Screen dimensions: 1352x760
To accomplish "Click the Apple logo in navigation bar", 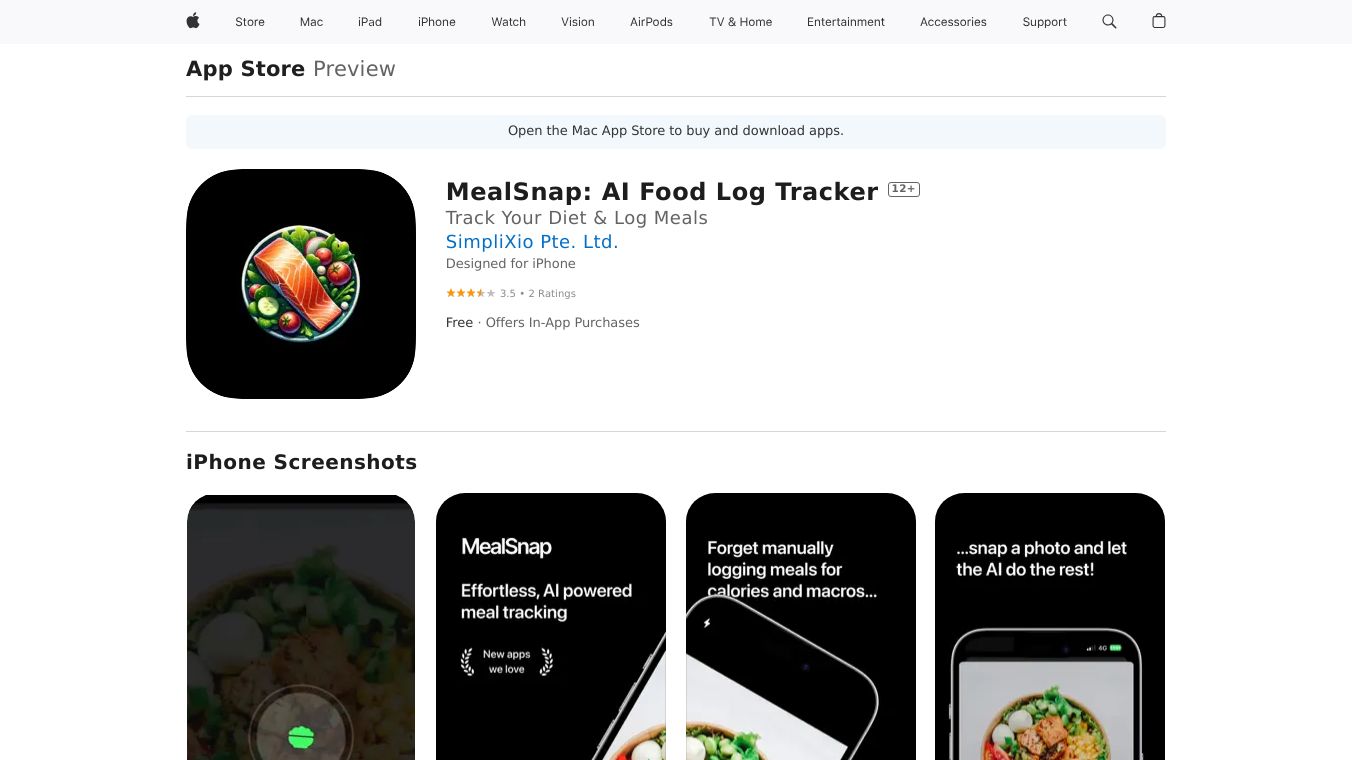I will (193, 21).
